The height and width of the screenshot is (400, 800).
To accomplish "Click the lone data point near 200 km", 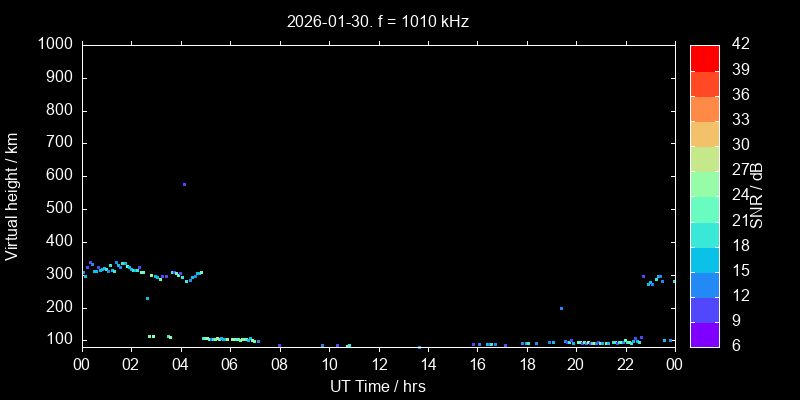I will click(x=561, y=309).
